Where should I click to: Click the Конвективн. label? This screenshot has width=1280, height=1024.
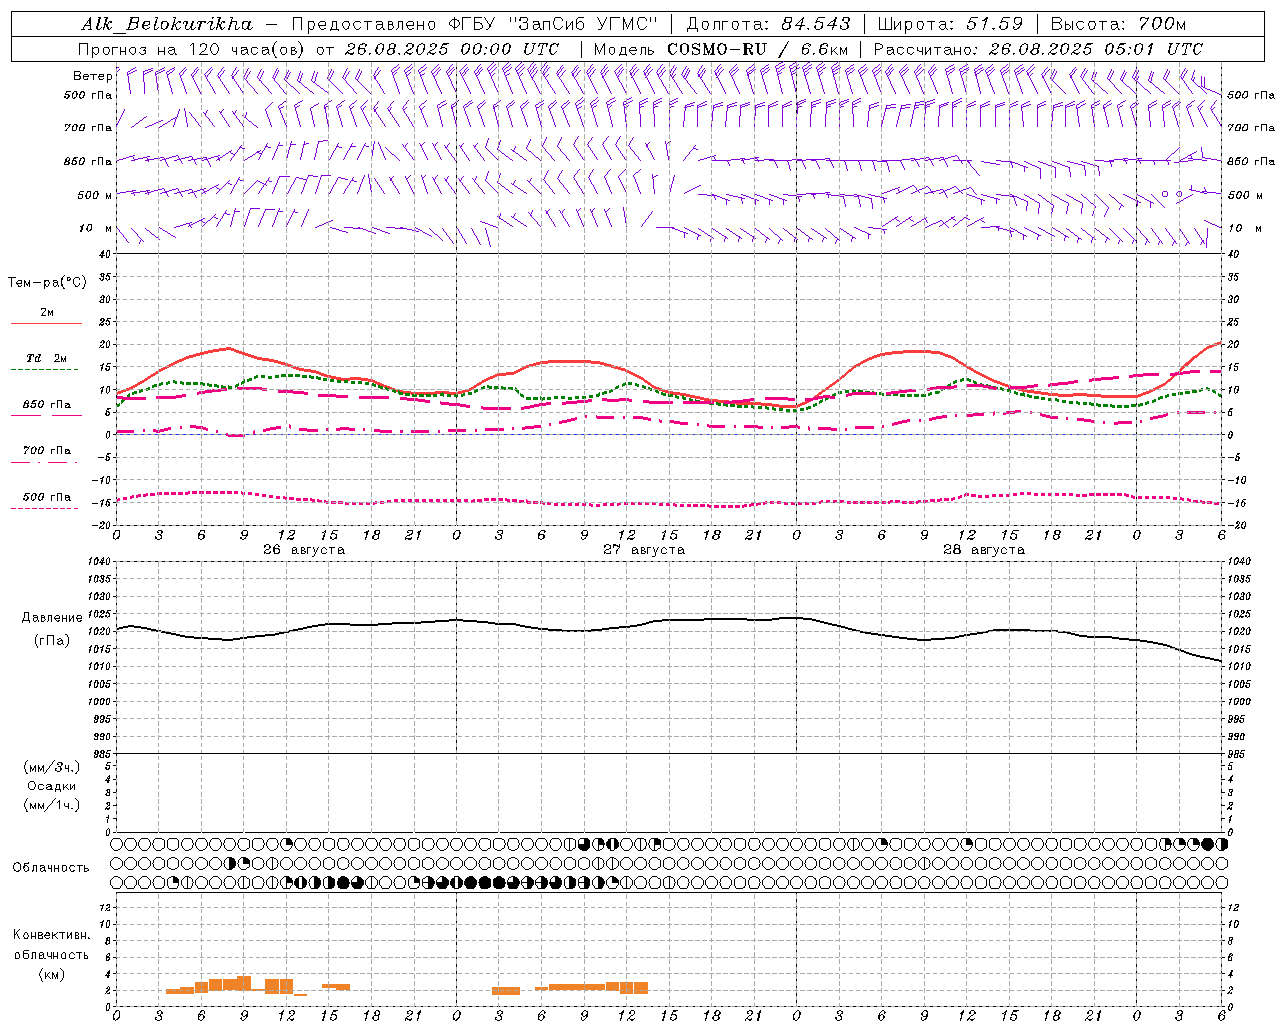pyautogui.click(x=51, y=935)
